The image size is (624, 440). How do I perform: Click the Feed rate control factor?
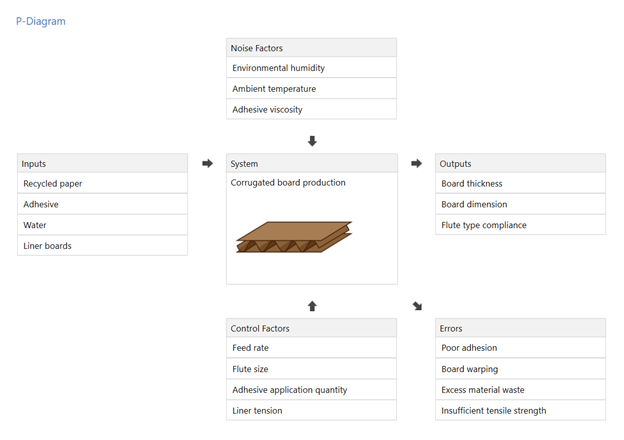[311, 348]
